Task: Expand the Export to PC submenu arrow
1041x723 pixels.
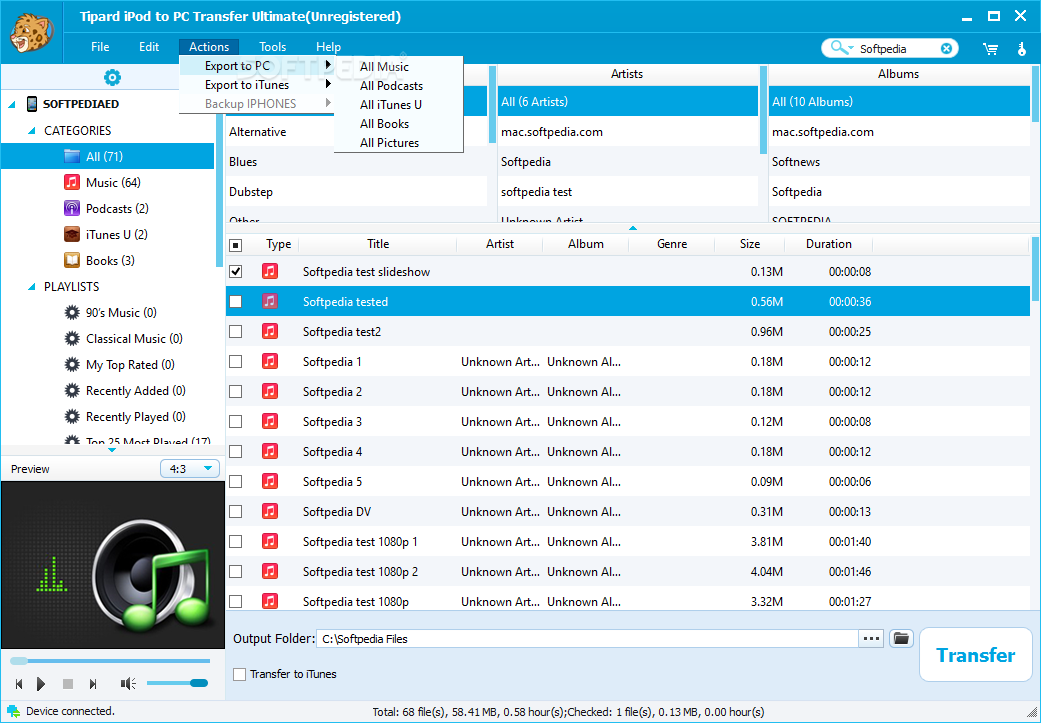Action: point(328,64)
